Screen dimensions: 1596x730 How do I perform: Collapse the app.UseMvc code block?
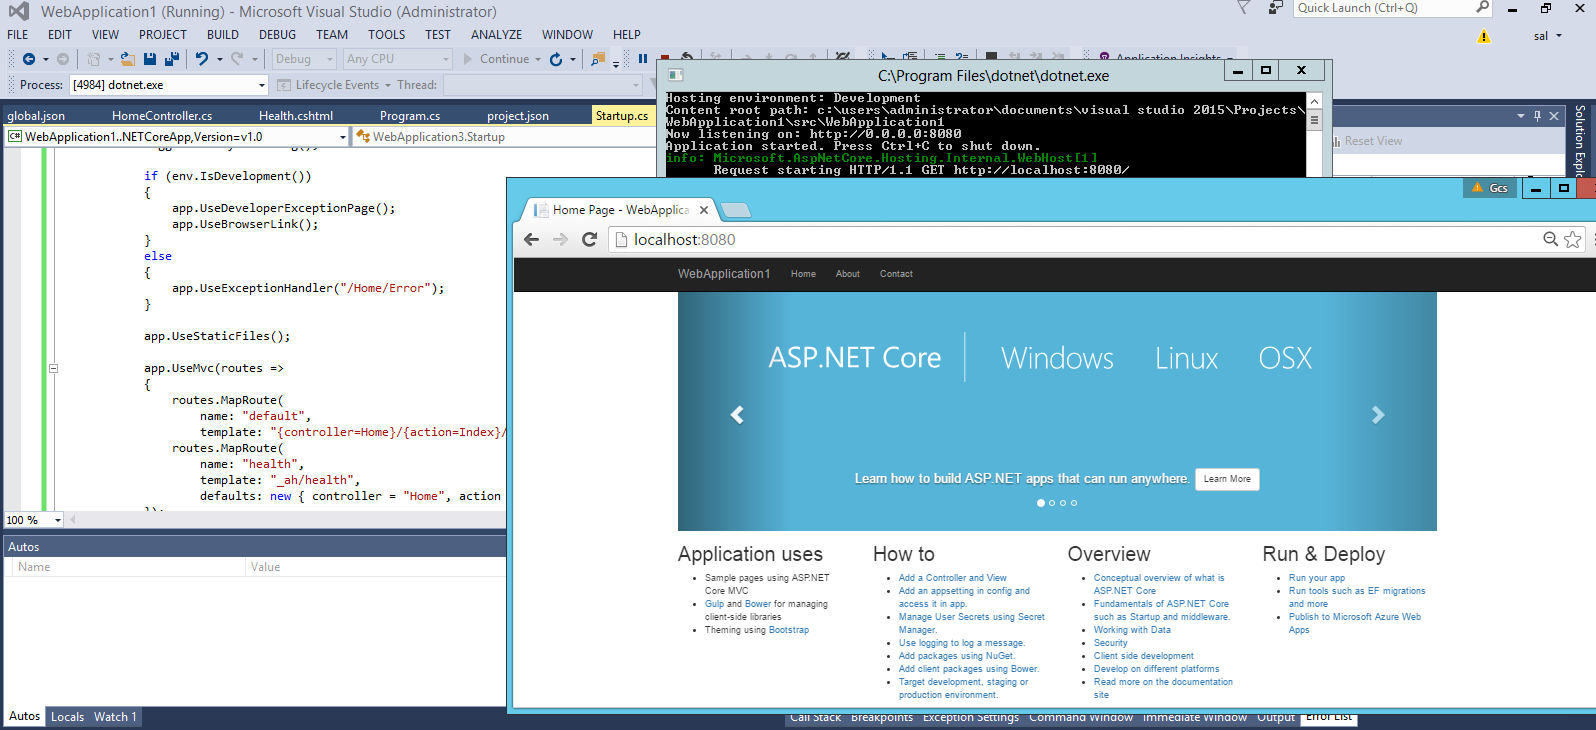[54, 368]
